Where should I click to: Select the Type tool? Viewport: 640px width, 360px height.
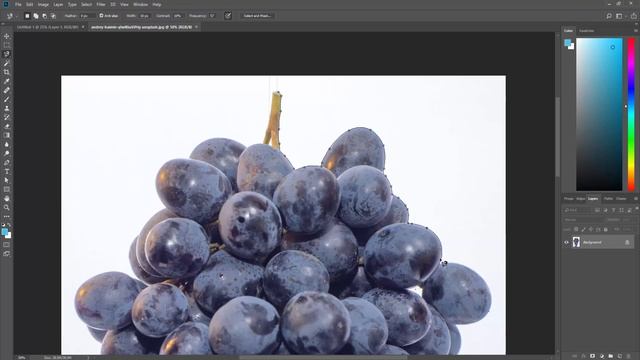[7, 171]
